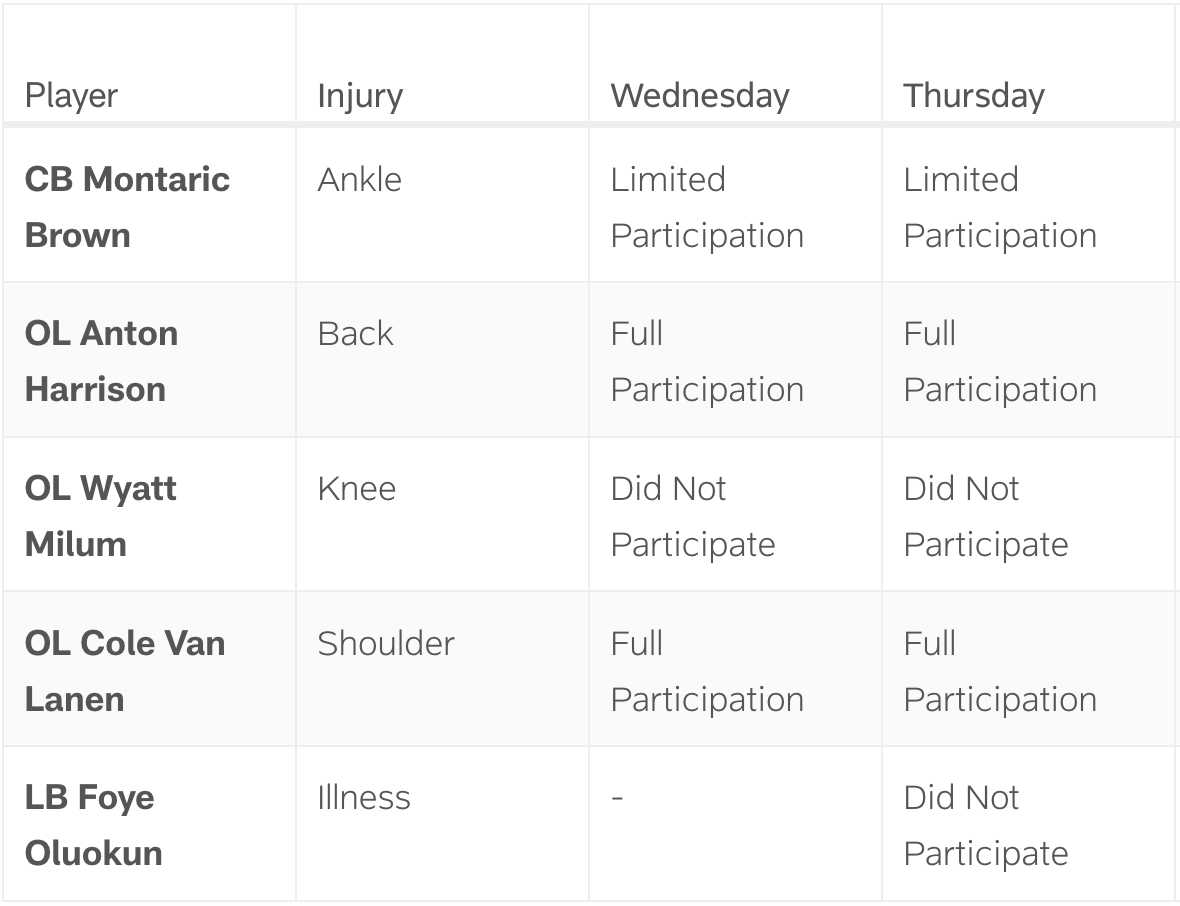Select Foye Oluokun's Thursday Did Not Participate cell
The width and height of the screenshot is (1180, 906).
pyautogui.click(x=986, y=825)
